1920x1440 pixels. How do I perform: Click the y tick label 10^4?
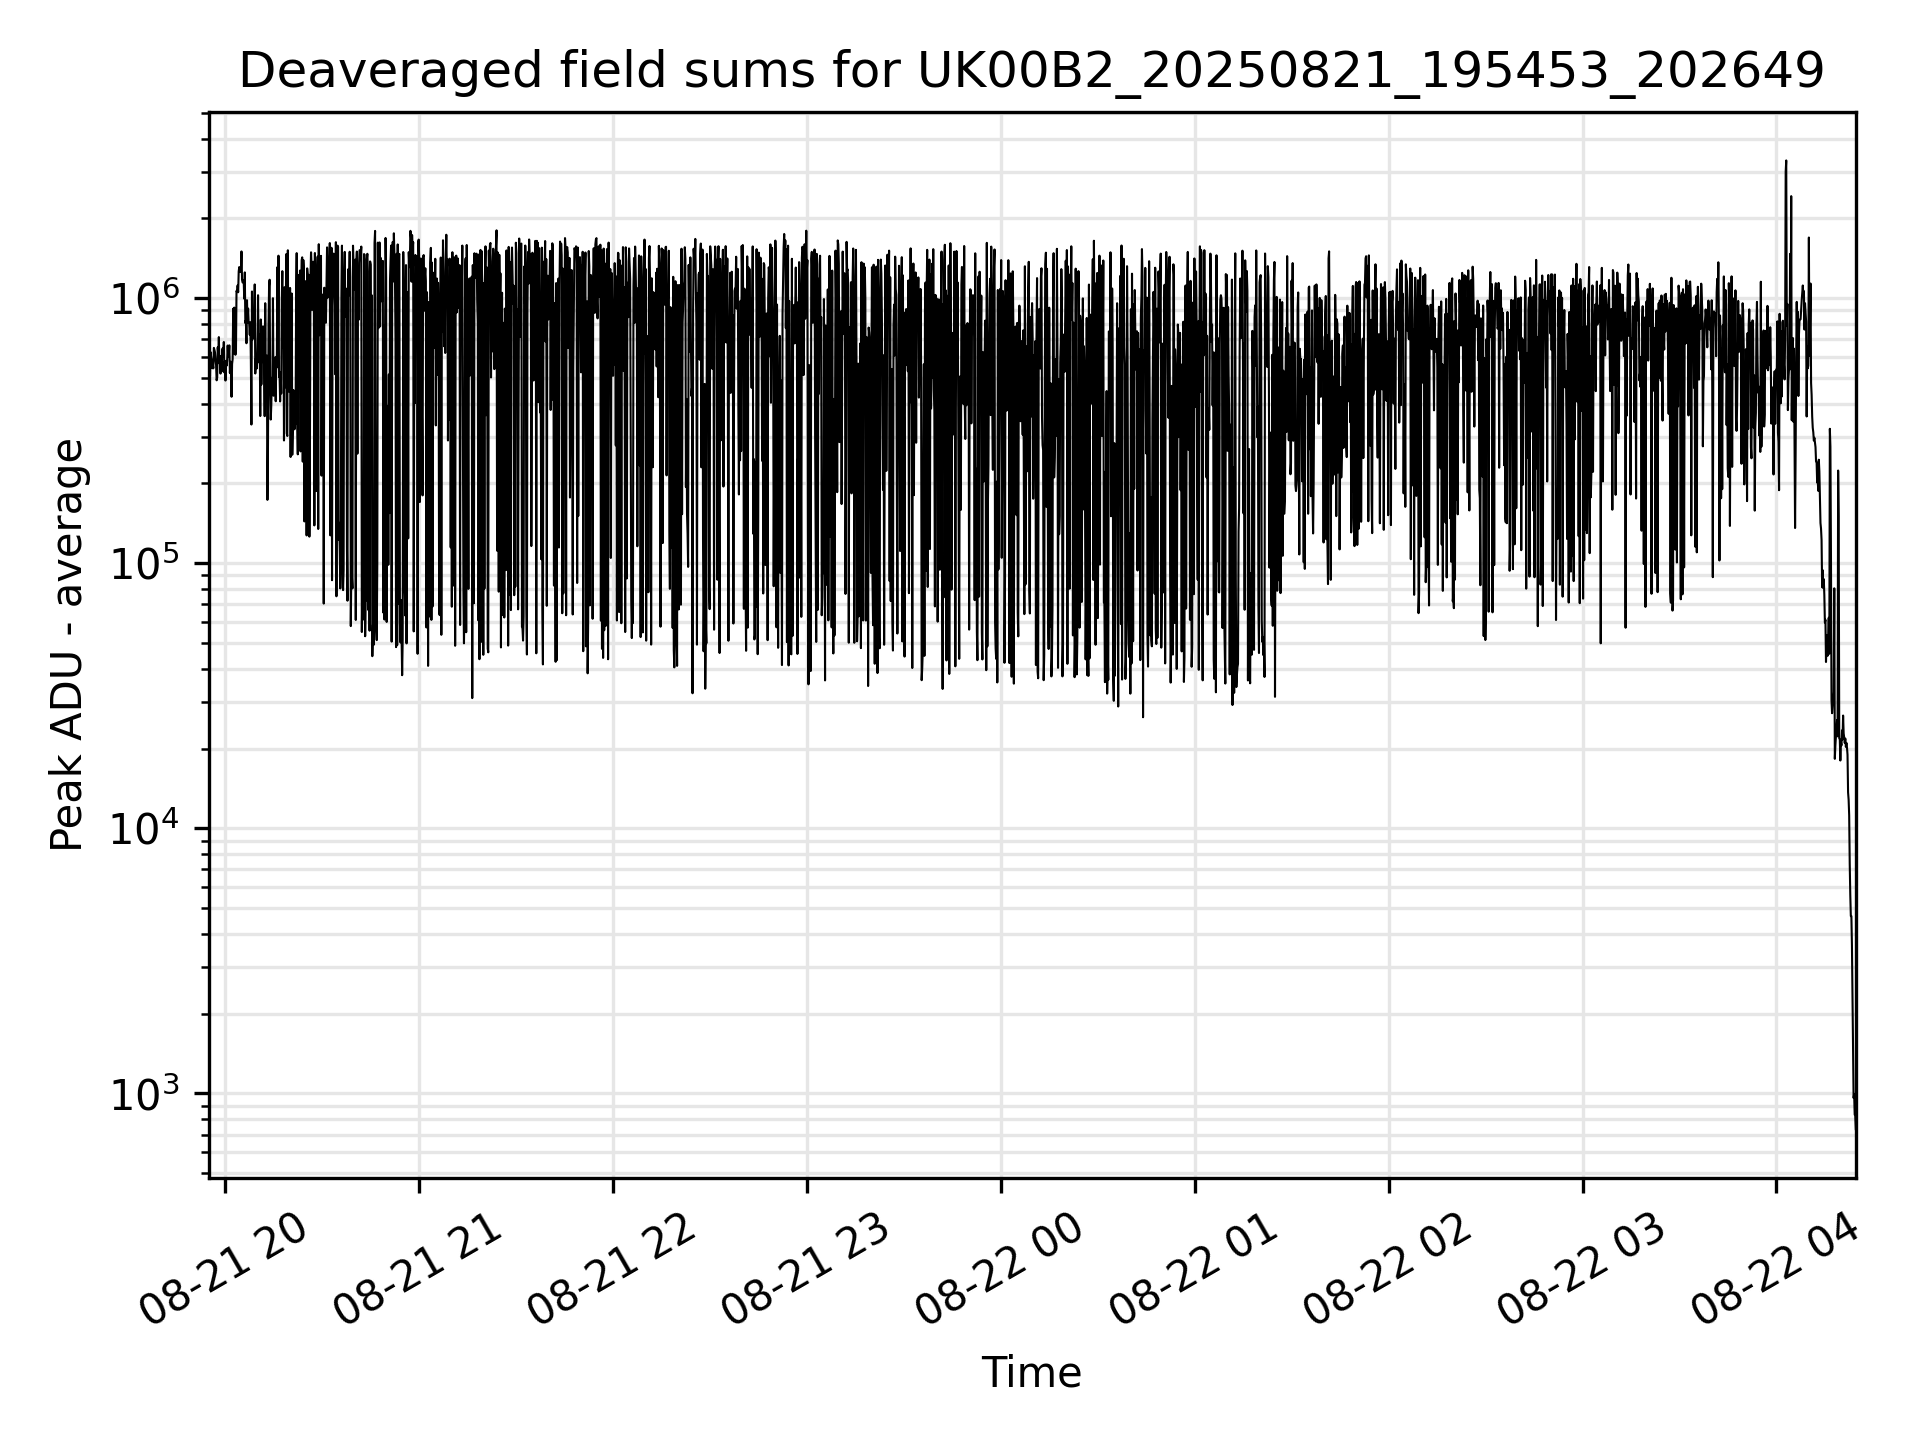coord(146,827)
